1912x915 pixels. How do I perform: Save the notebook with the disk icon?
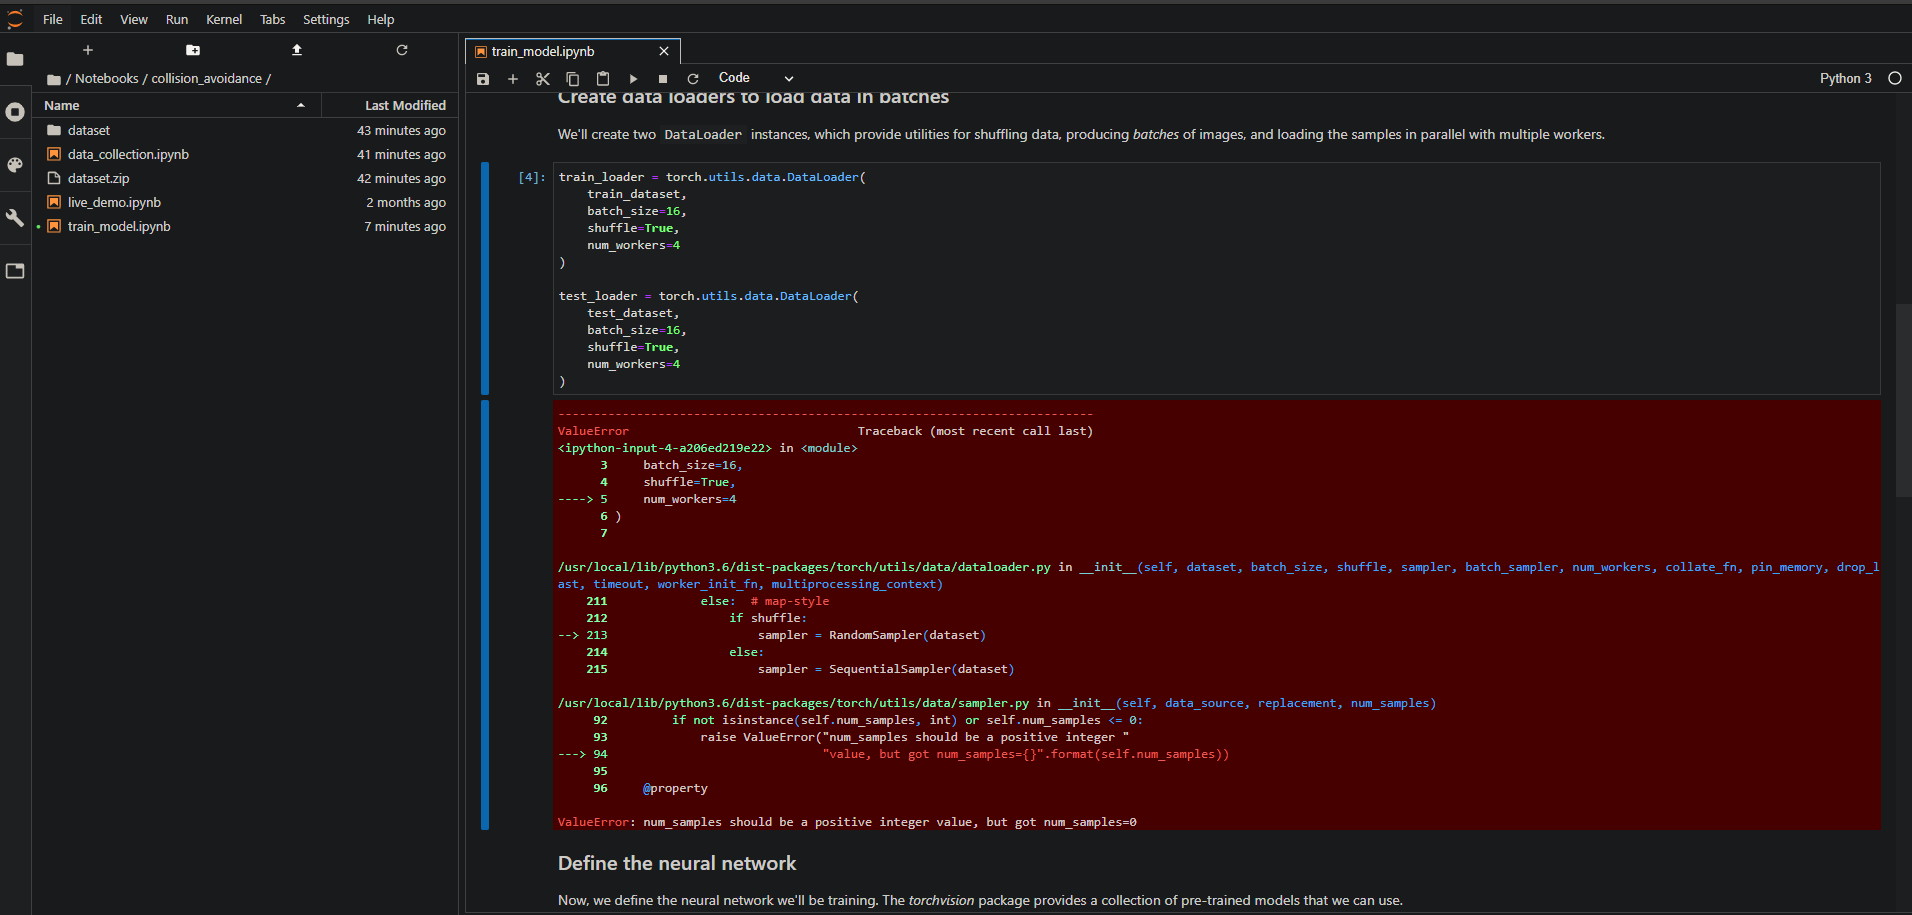click(x=483, y=79)
